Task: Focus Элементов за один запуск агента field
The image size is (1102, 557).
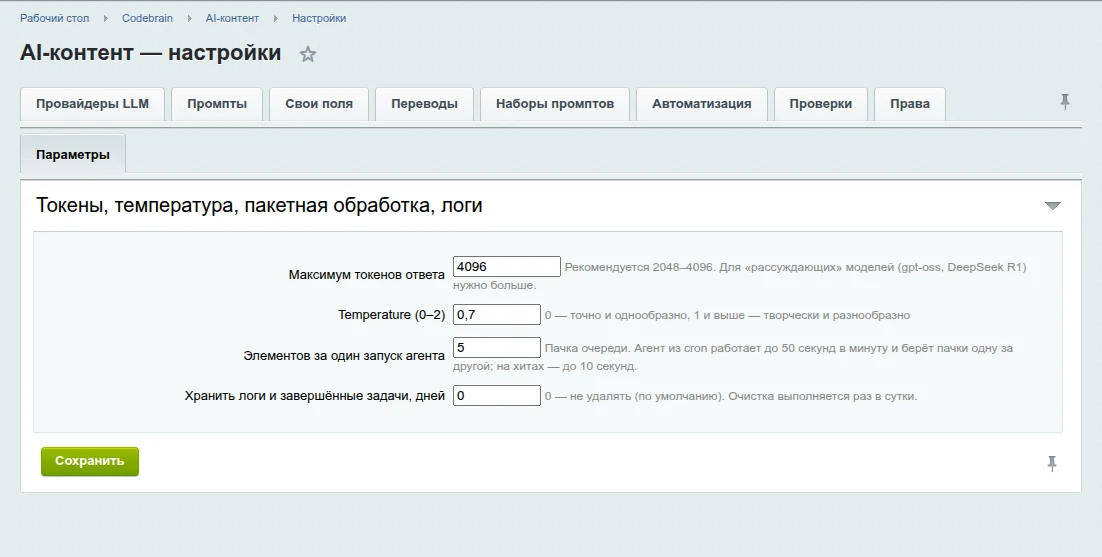Action: point(497,348)
